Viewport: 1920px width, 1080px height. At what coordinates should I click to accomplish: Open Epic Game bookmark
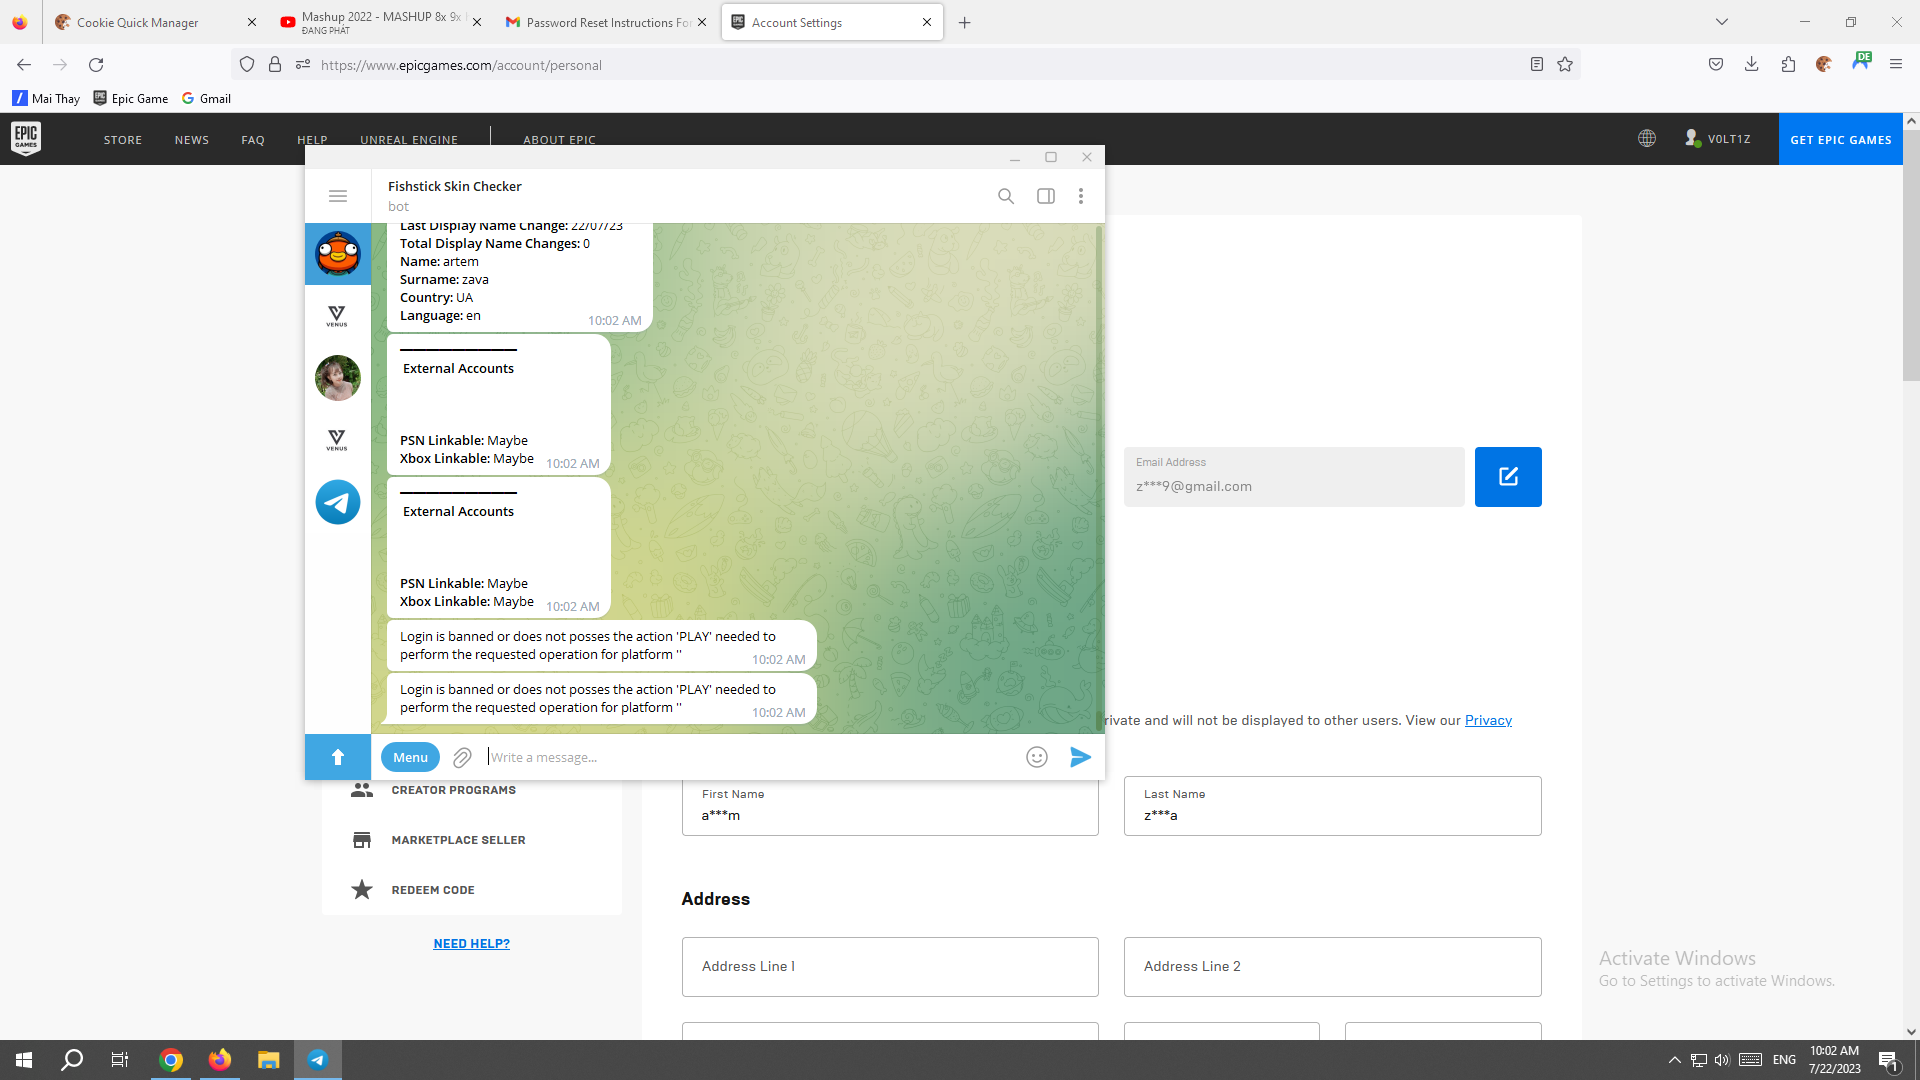click(x=131, y=98)
